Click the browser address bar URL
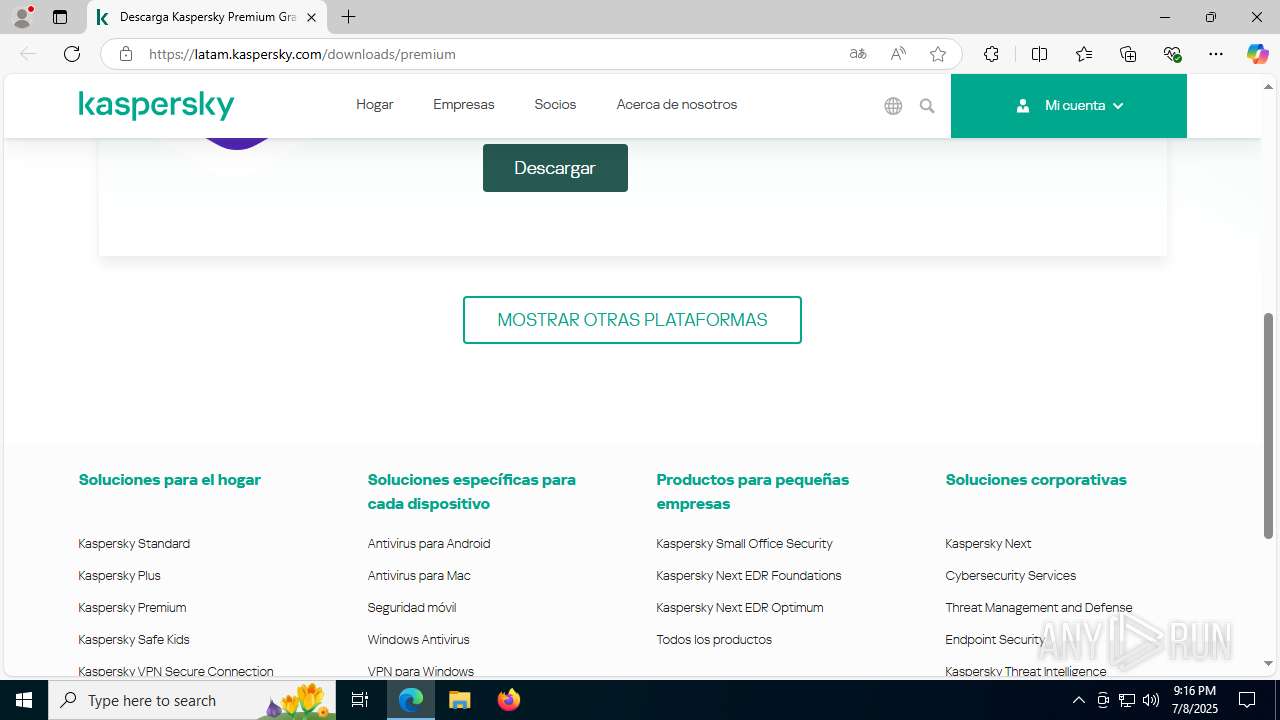The height and width of the screenshot is (720, 1280). pos(302,54)
